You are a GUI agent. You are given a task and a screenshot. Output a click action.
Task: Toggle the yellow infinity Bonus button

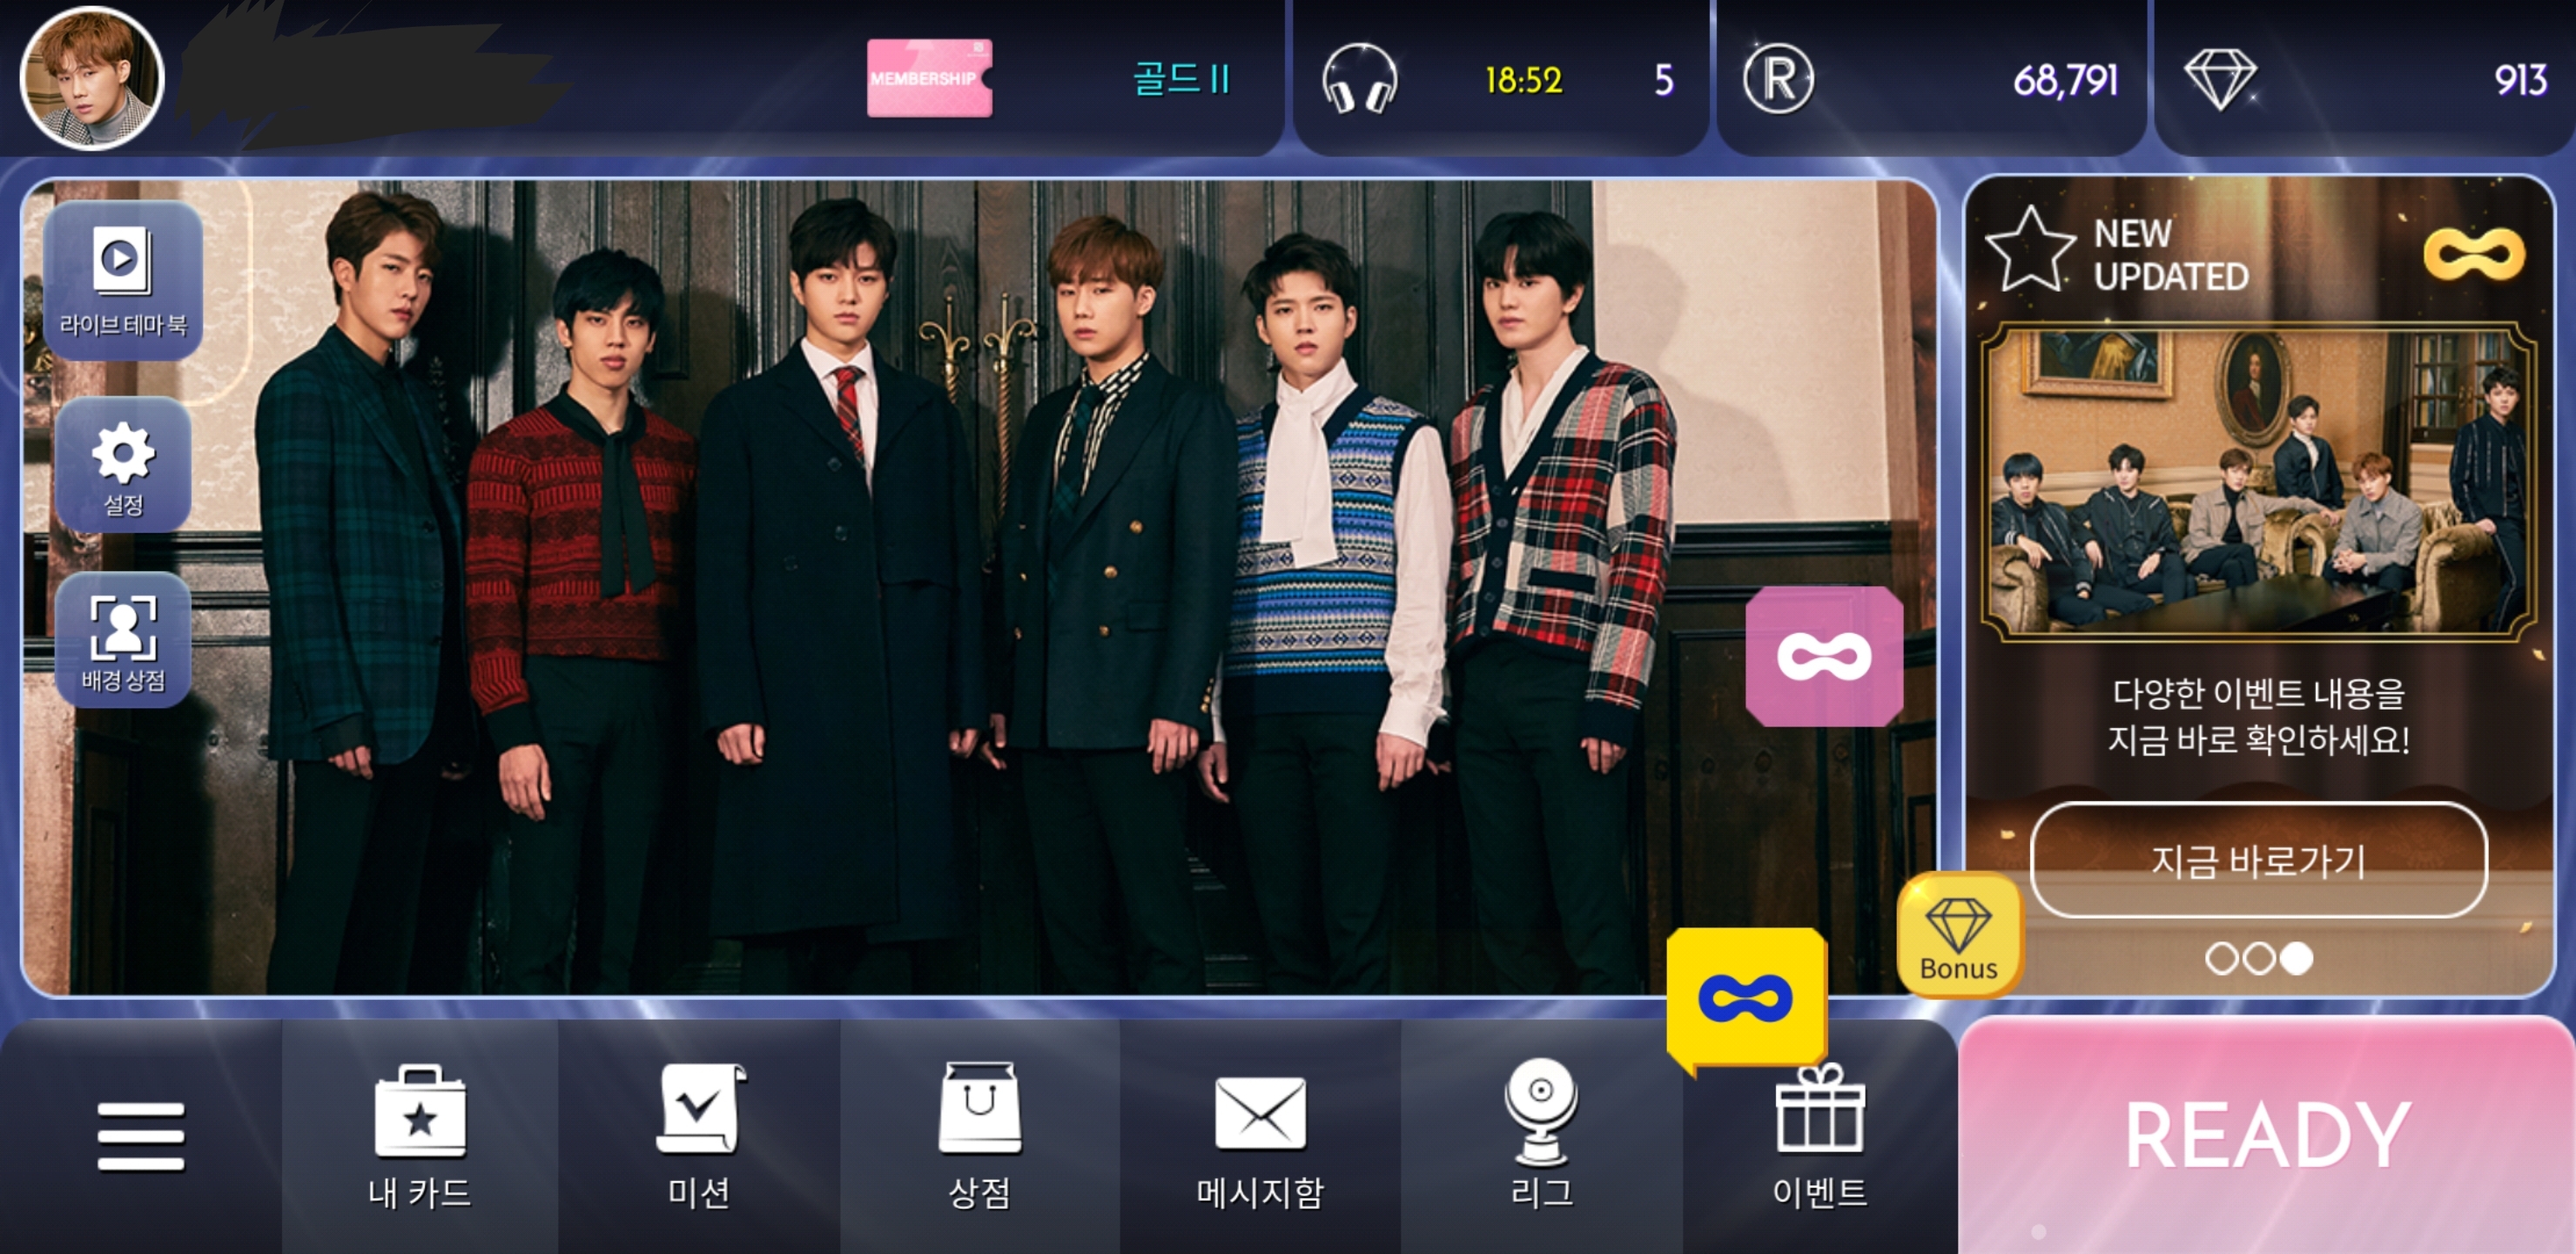pos(1746,994)
